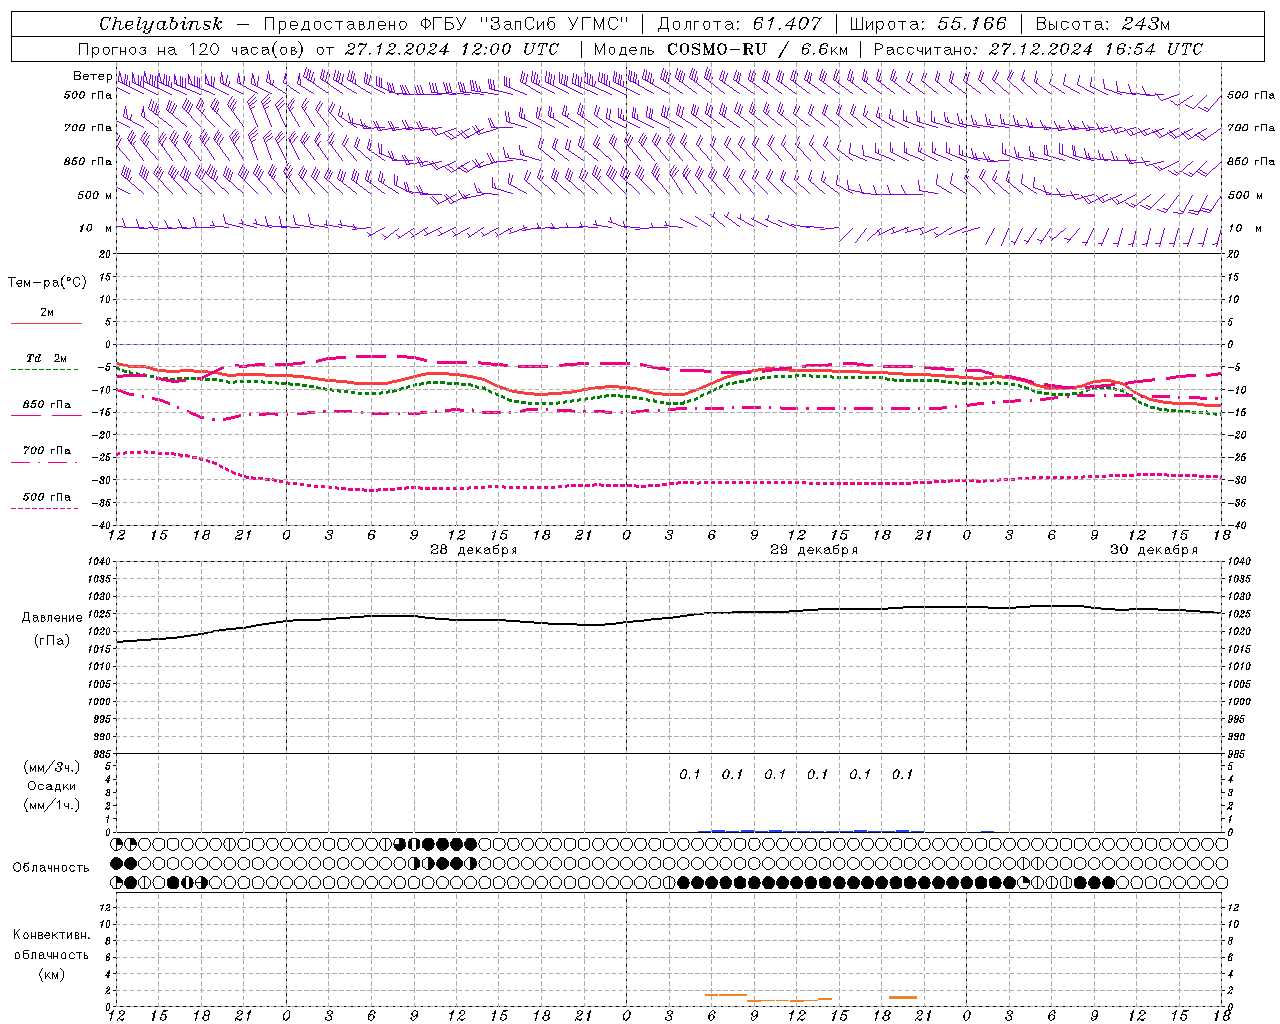Click the 'Ветер' wind panel label
The height and width of the screenshot is (1024, 1280).
[x=93, y=76]
